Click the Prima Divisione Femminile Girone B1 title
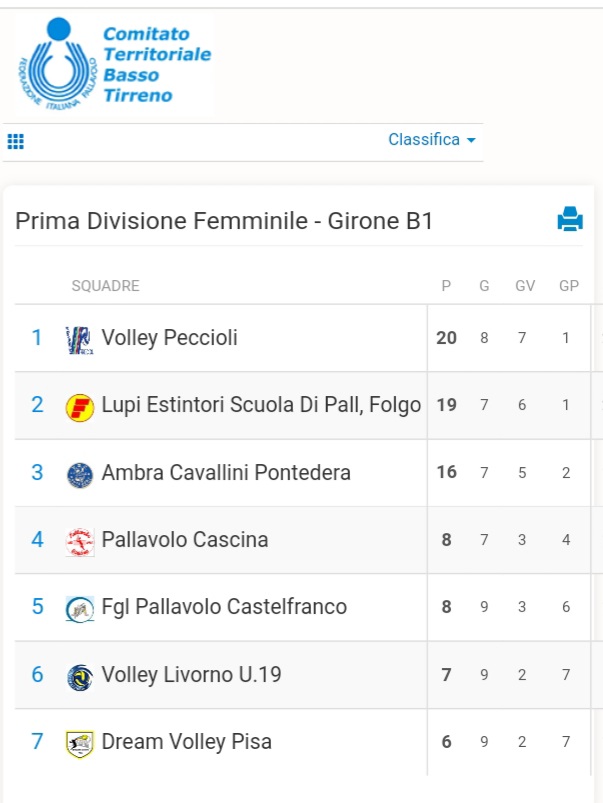The image size is (603, 803). (224, 221)
